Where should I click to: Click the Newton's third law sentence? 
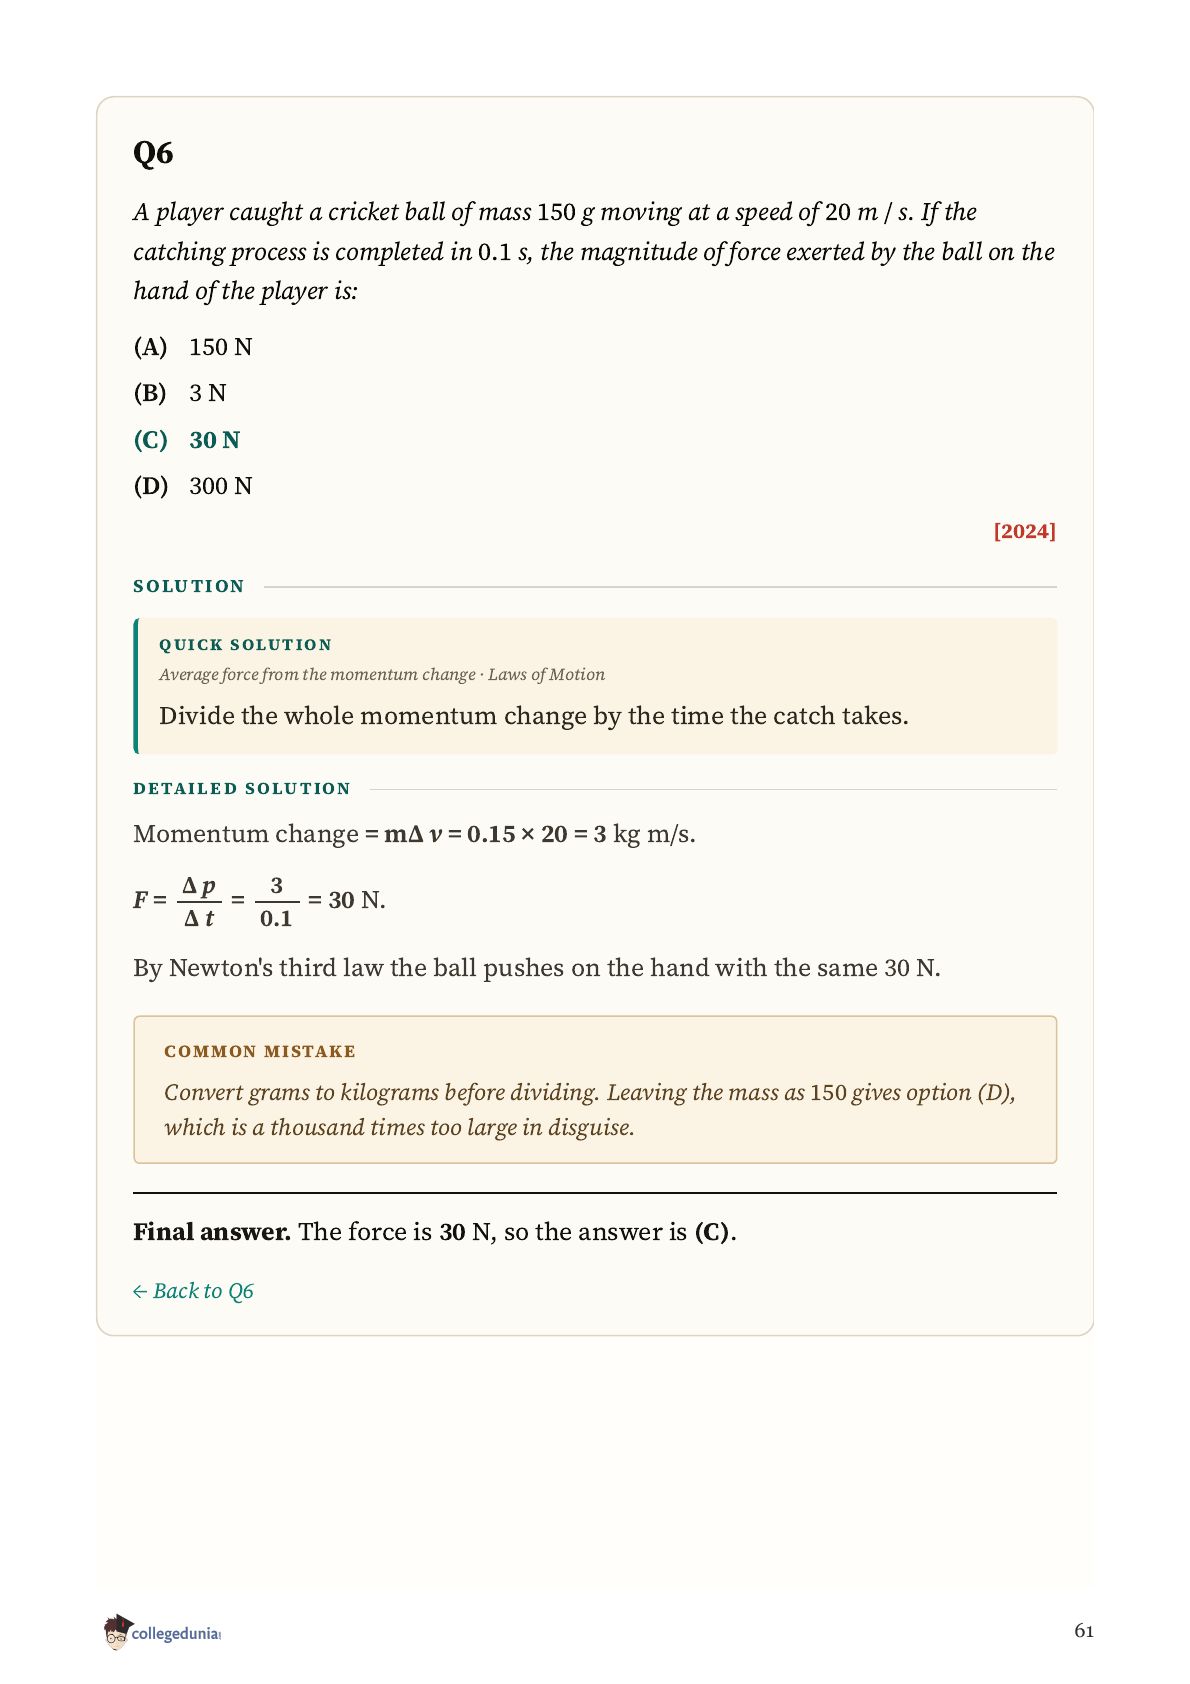pos(537,968)
